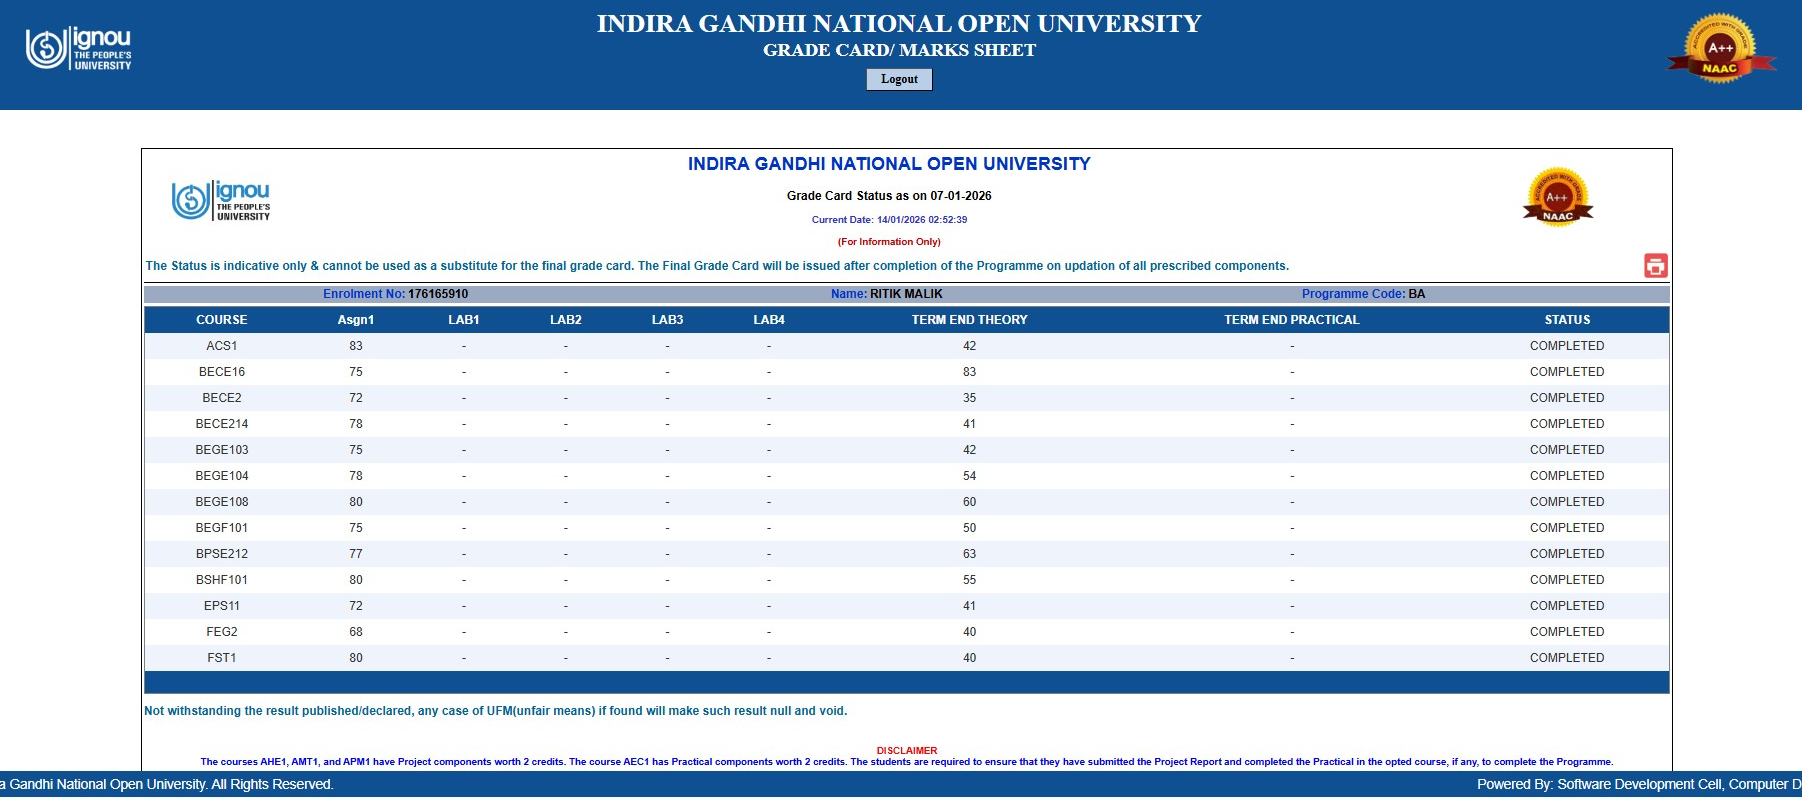The height and width of the screenshot is (800, 1802).
Task: Select the BEGE108 course cell
Action: tap(222, 502)
